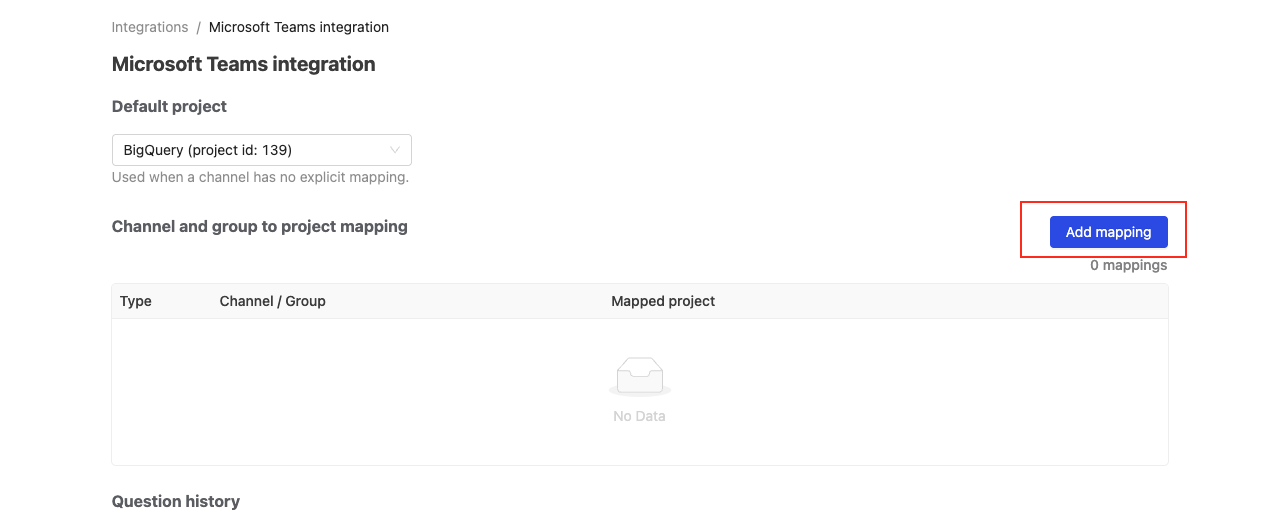Click the empty inbox No Data icon
The image size is (1267, 518).
640,377
